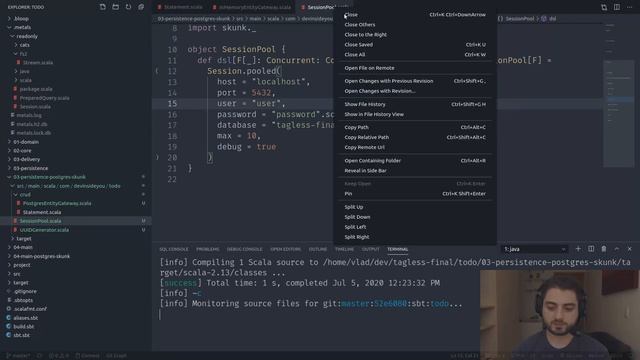Select Reveal in Side Bar
The image size is (640, 360).
[415, 171]
